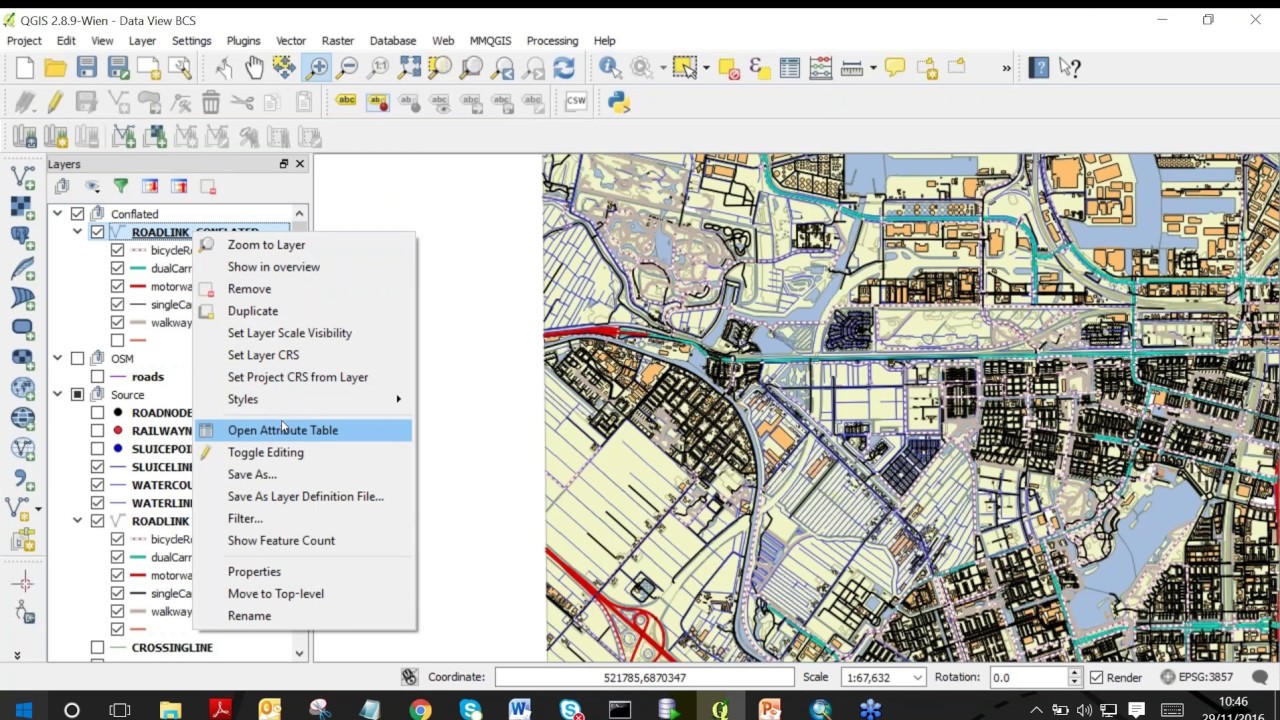Select the Identify Features tool

610,68
